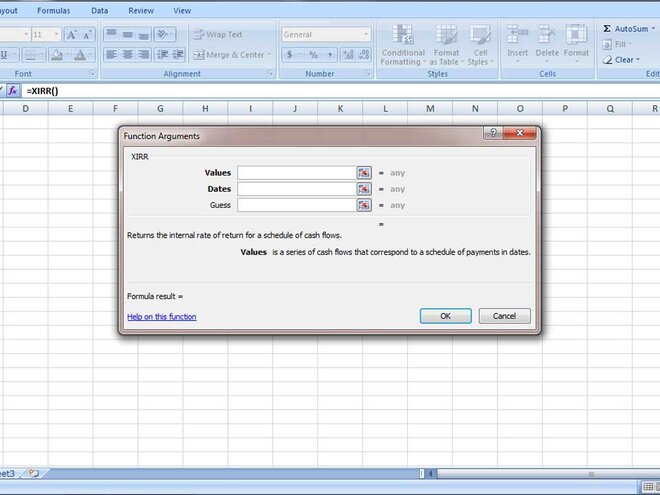Click the collapse button beside the Dates field

tap(364, 189)
